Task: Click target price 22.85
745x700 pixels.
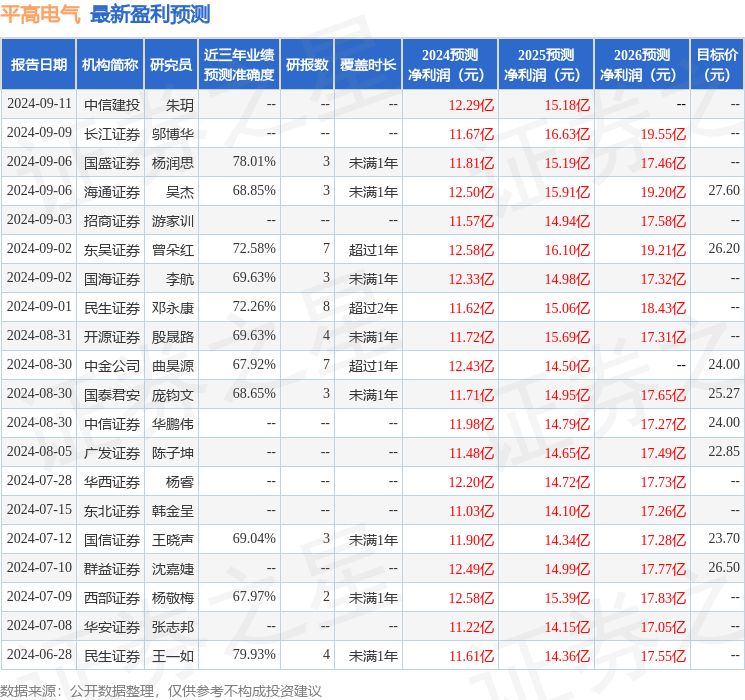Action: pyautogui.click(x=724, y=451)
